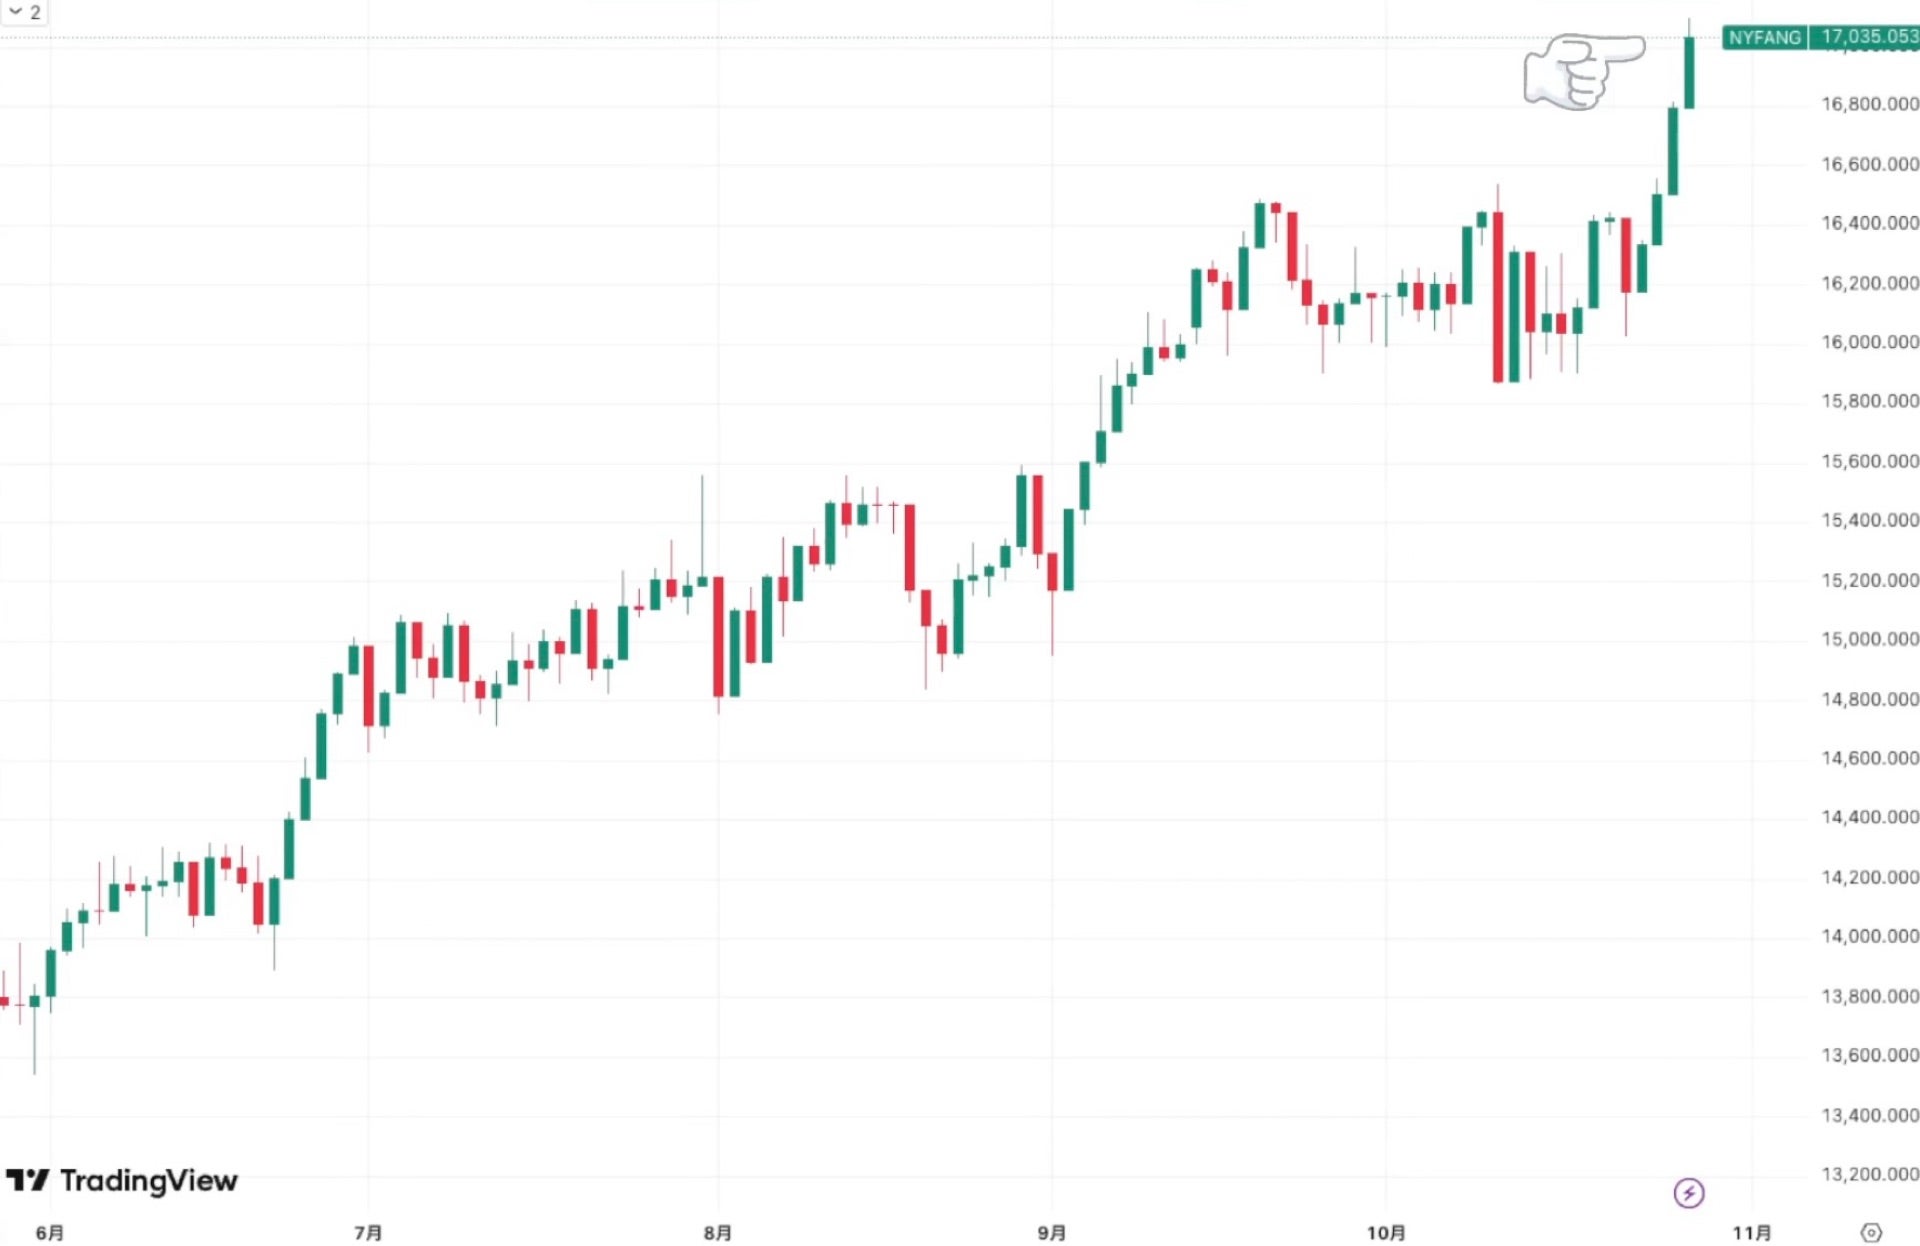
Task: Click the latest tall green candle
Action: (1689, 72)
